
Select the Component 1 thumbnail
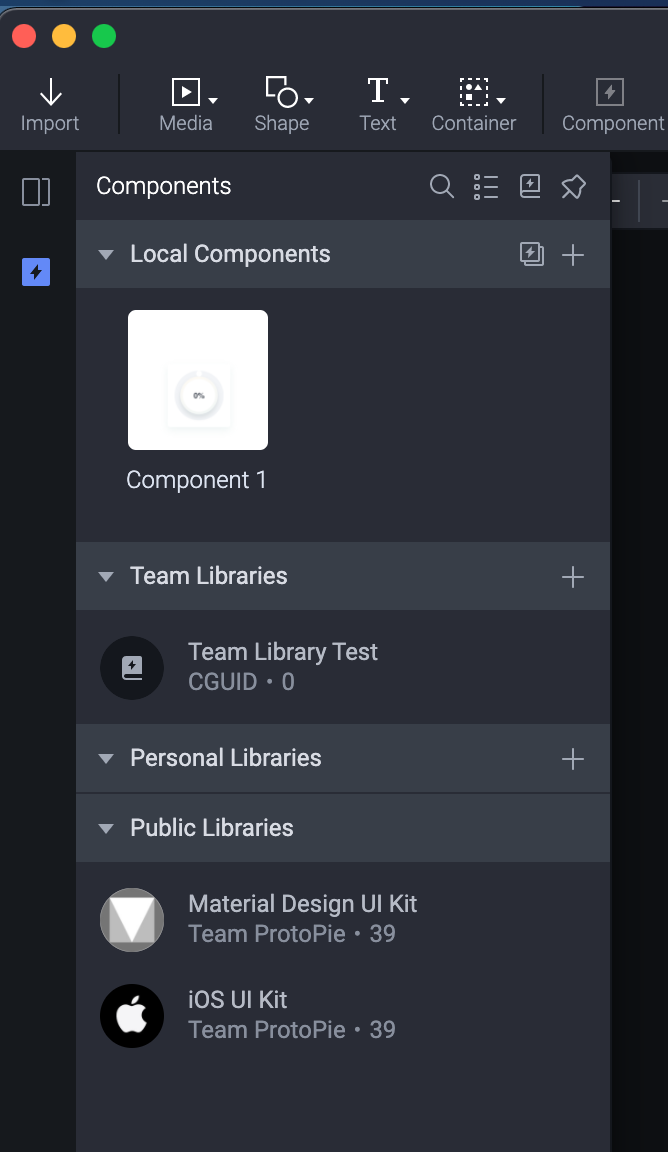pyautogui.click(x=198, y=380)
